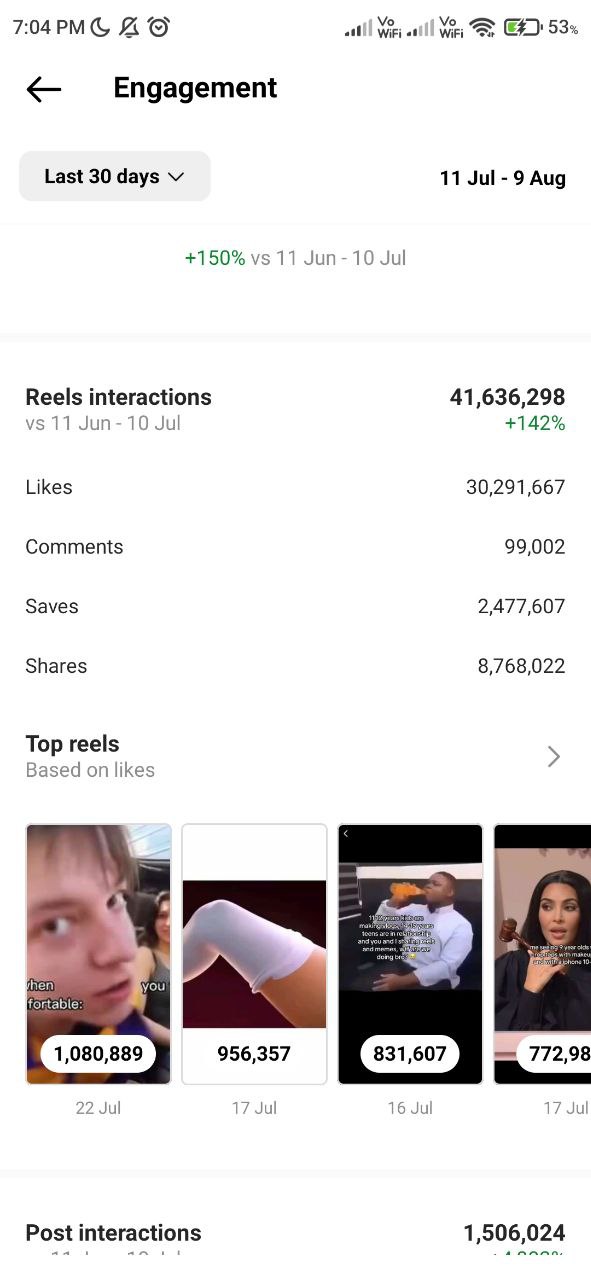Image resolution: width=591 pixels, height=1280 pixels.
Task: Select the Top reels heading
Action: click(72, 744)
